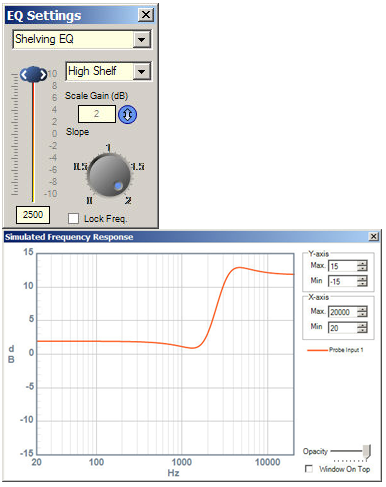Click the Simulated Frequency Response title bar
The image size is (386, 487).
191,237
